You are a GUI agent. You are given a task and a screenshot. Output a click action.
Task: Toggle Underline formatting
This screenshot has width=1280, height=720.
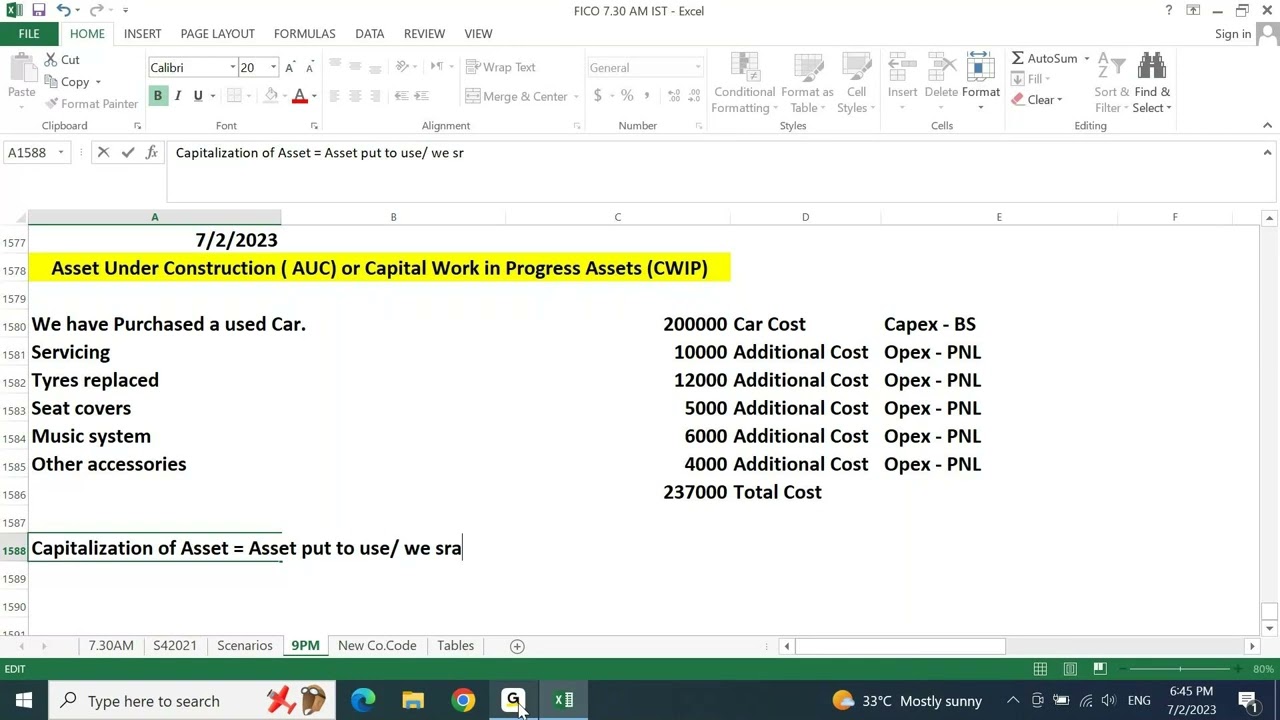coord(198,96)
